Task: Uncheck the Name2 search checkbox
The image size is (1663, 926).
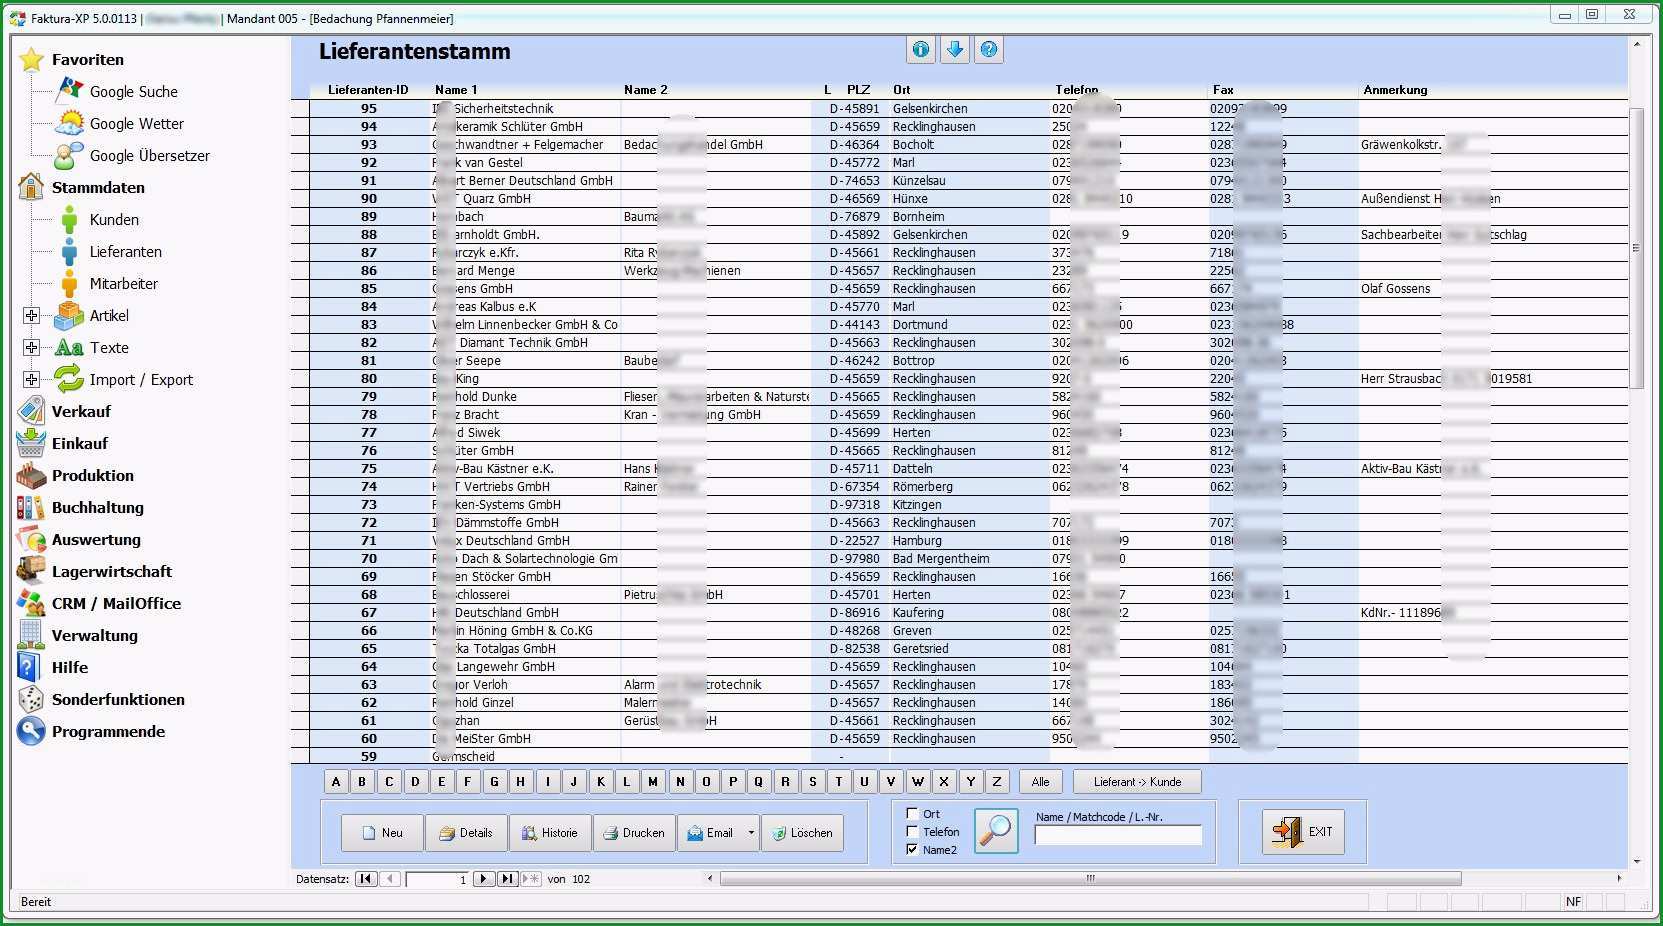Action: [912, 849]
